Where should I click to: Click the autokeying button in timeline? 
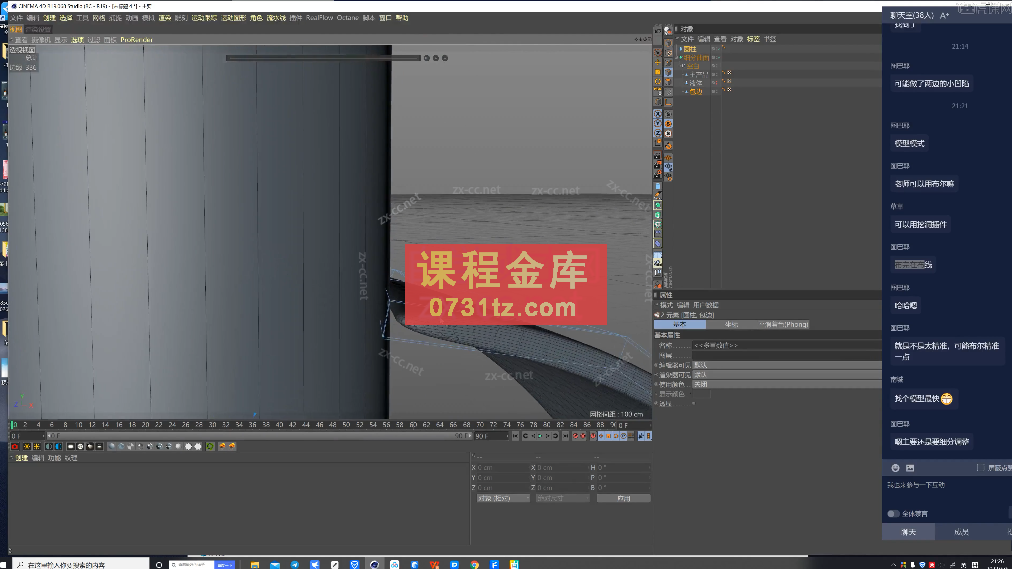583,436
